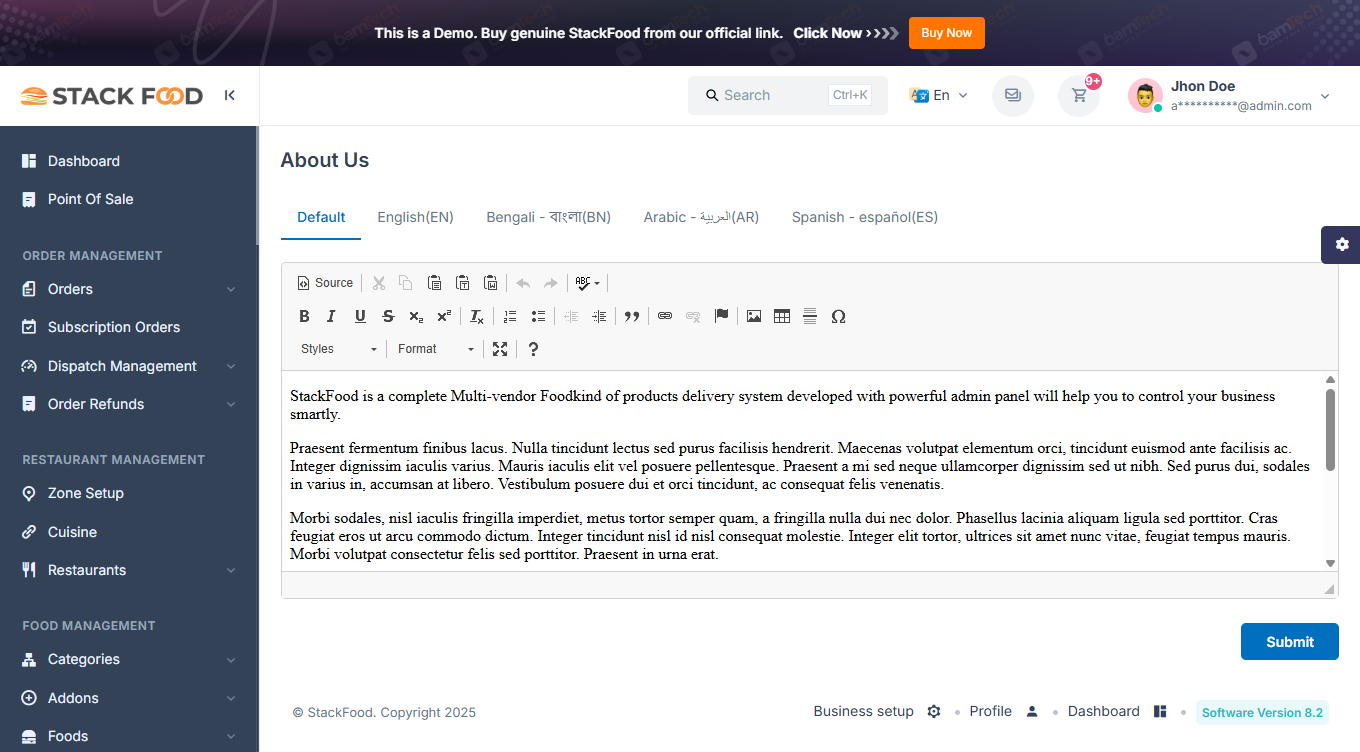This screenshot has width=1360, height=752.
Task: Open Dashboard footer link
Action: point(1117,711)
